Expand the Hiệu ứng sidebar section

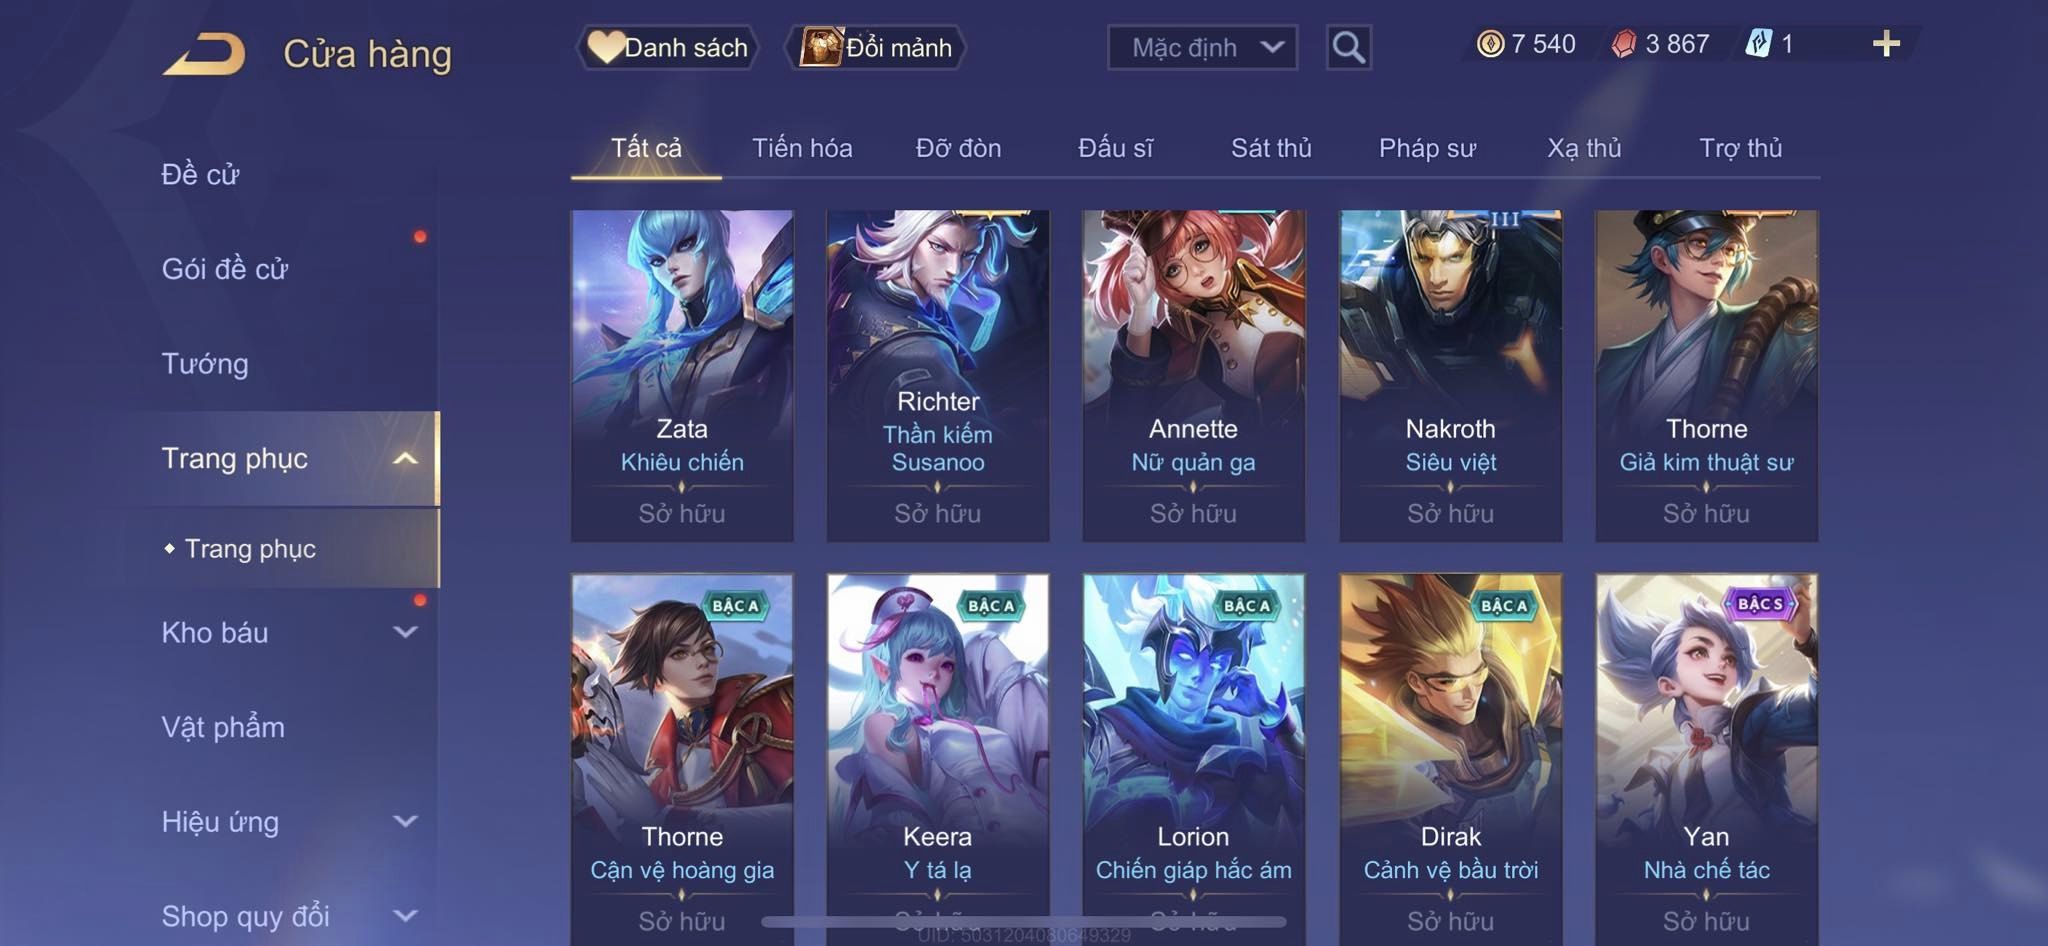[x=405, y=821]
